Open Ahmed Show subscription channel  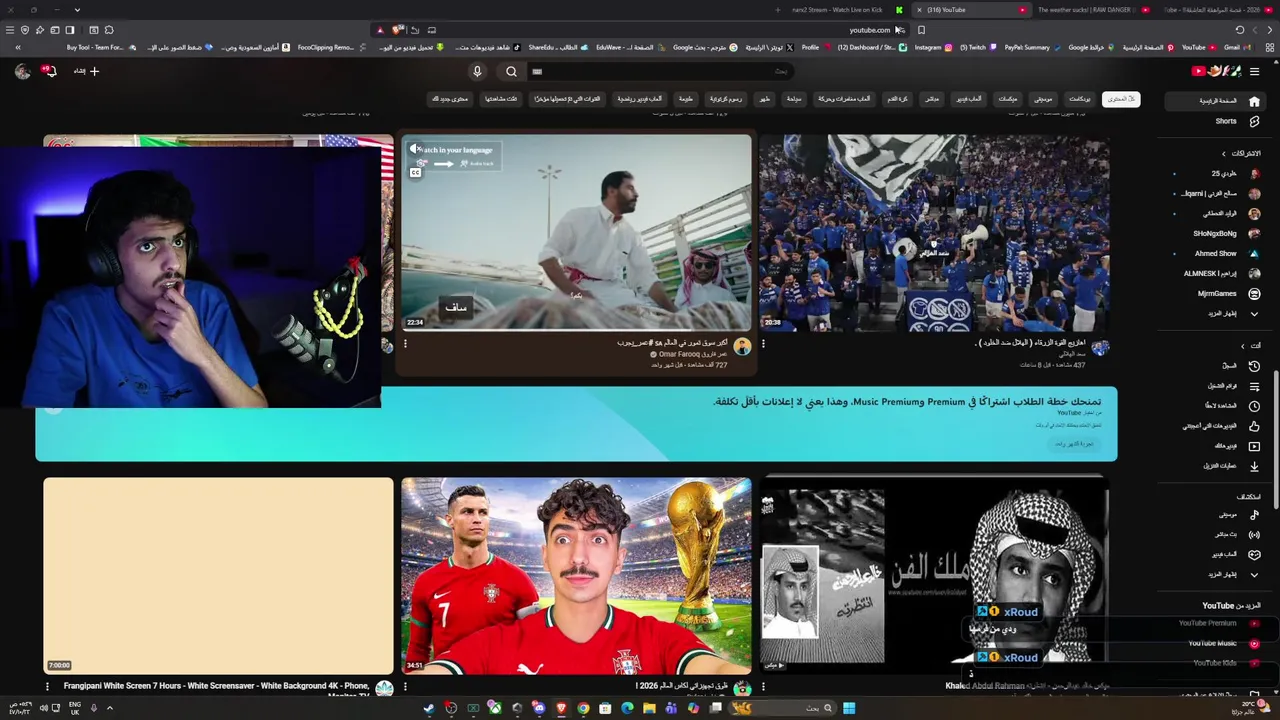tap(1215, 254)
